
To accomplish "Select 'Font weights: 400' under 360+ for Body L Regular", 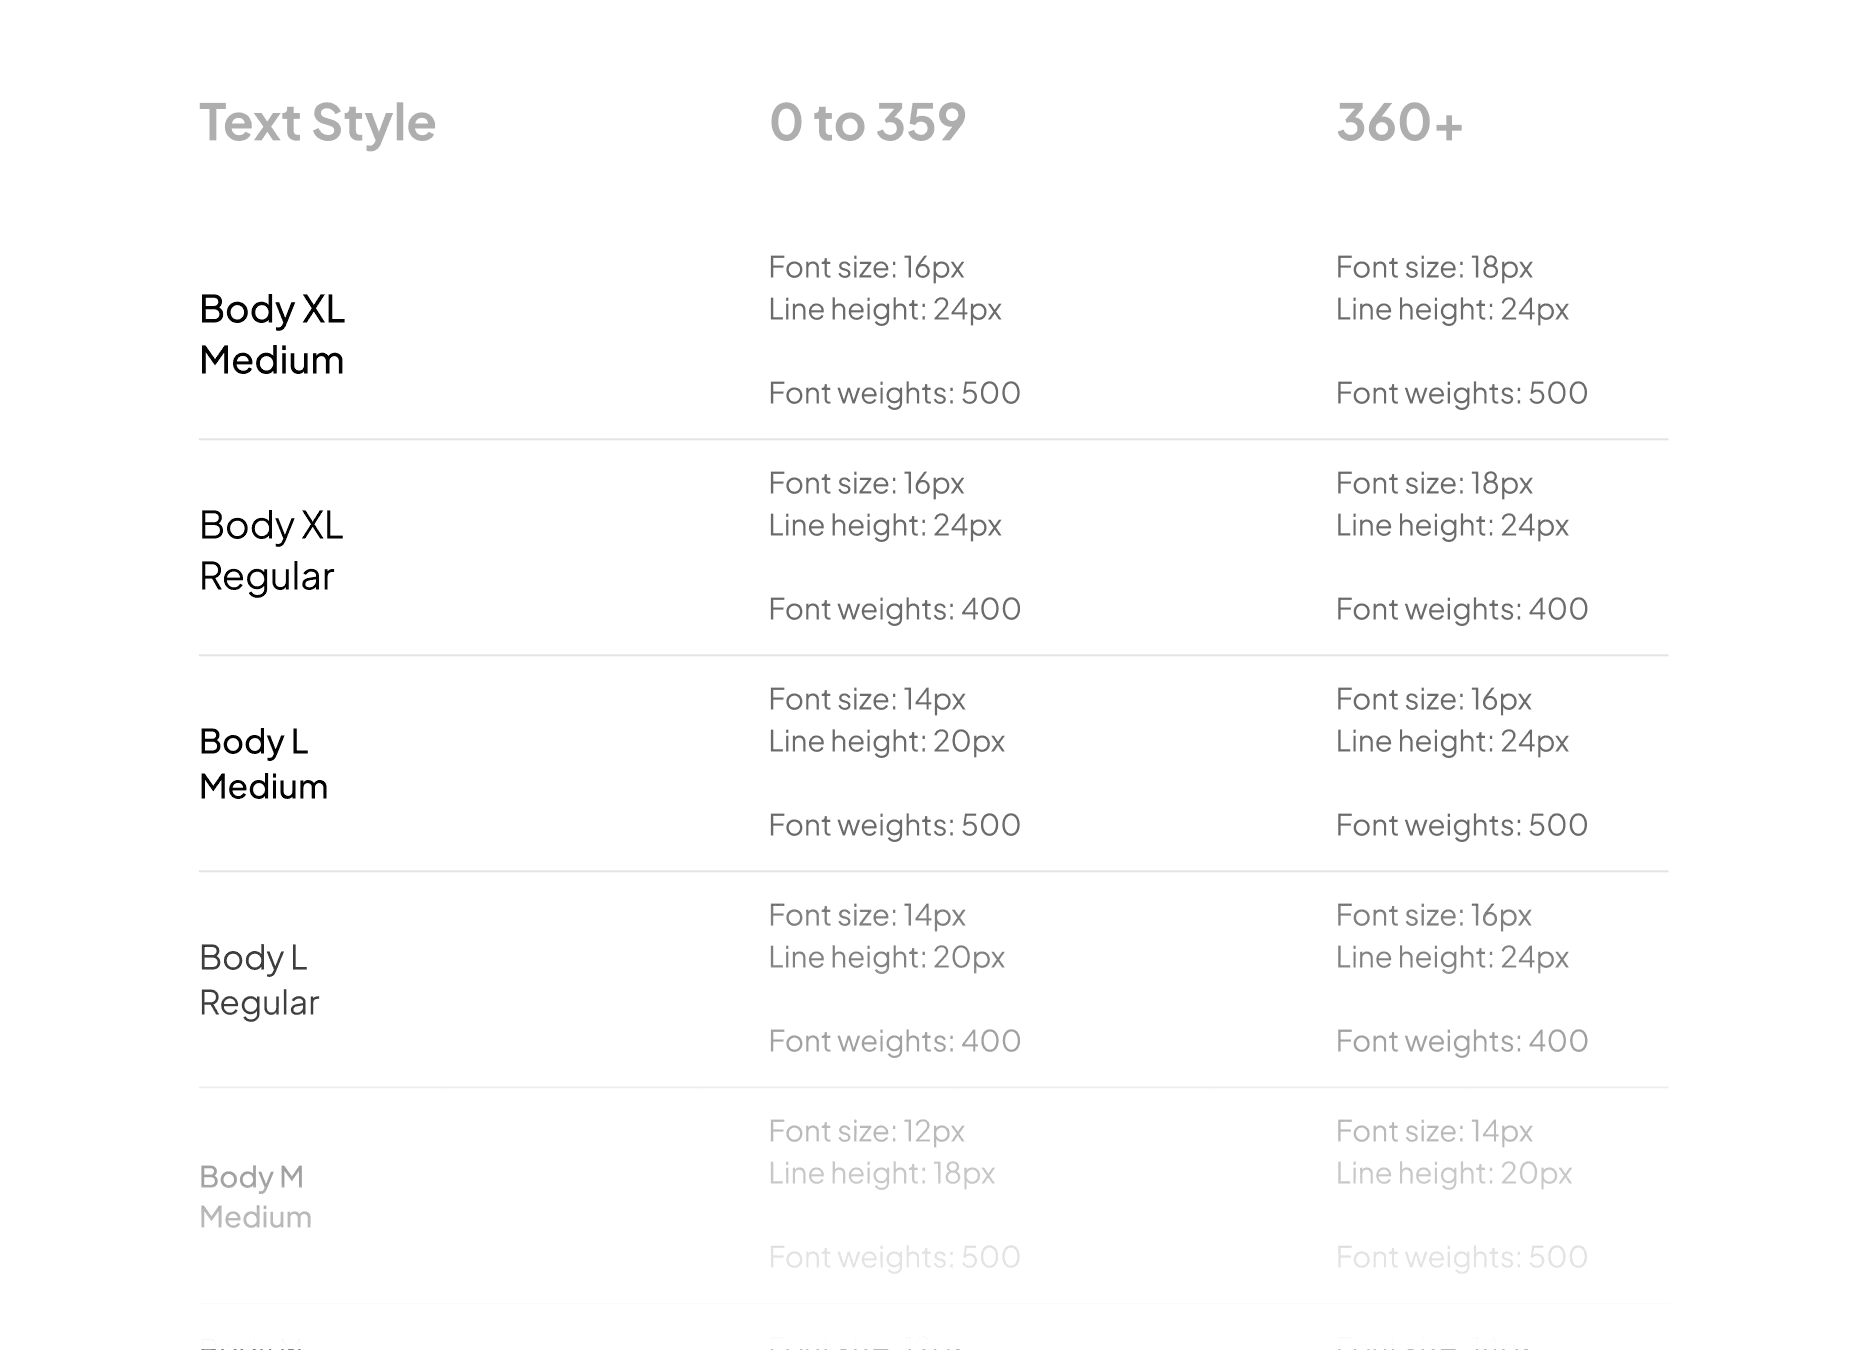I will click(1461, 1041).
